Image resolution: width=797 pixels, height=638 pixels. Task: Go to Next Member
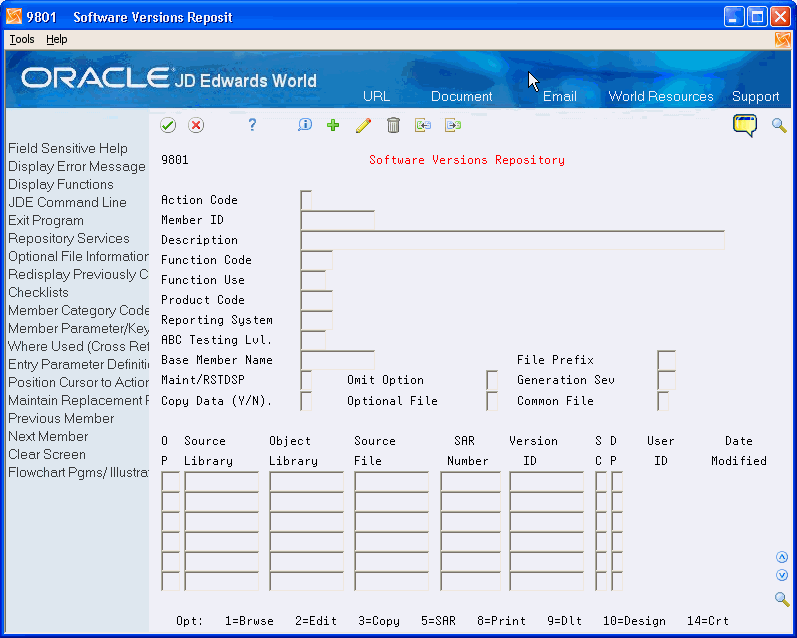coord(48,436)
